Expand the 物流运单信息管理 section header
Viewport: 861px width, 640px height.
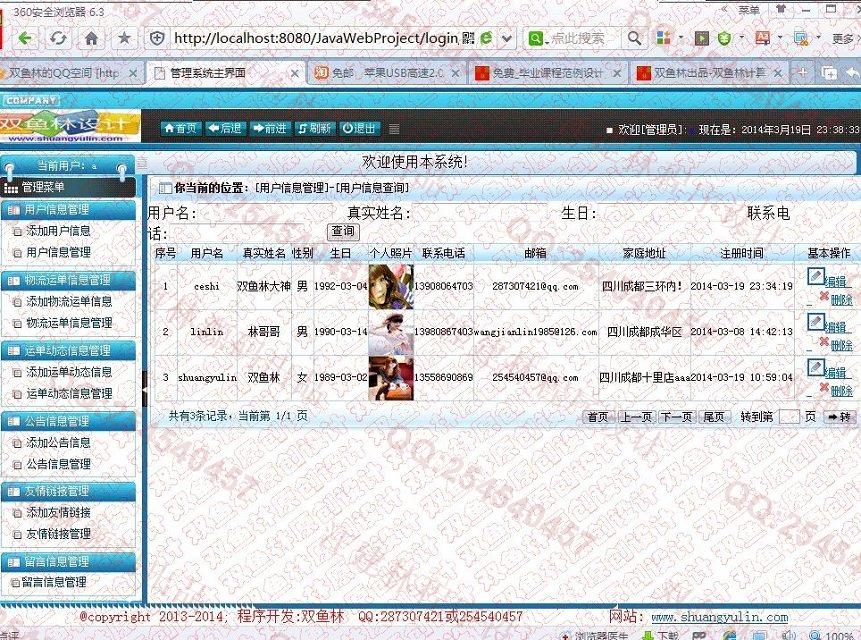point(68,280)
